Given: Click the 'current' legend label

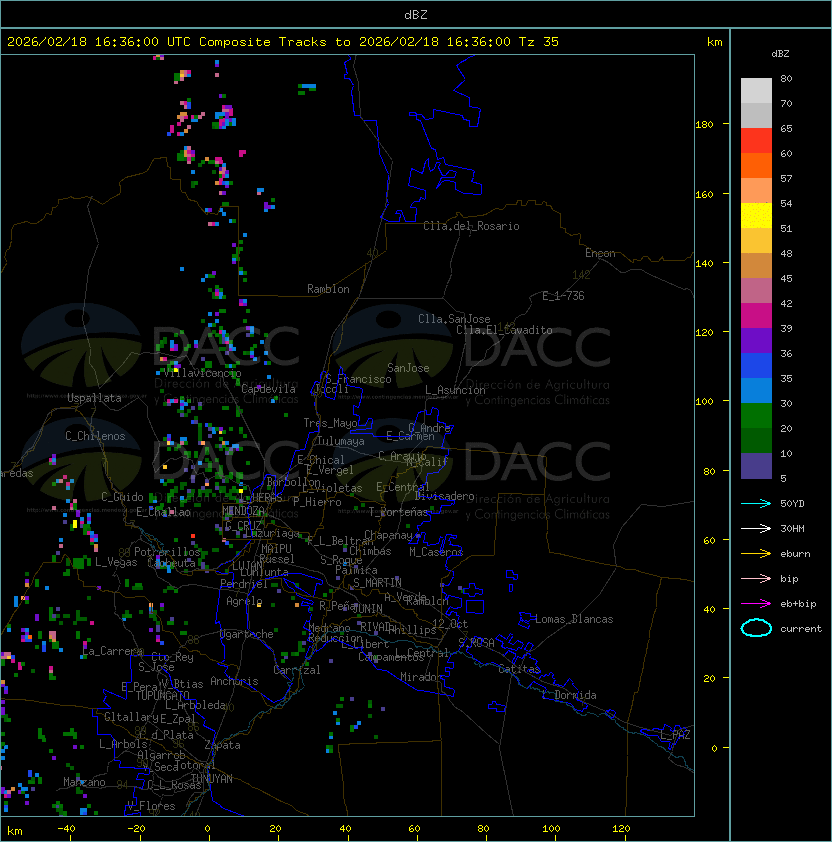Looking at the screenshot, I should [801, 628].
